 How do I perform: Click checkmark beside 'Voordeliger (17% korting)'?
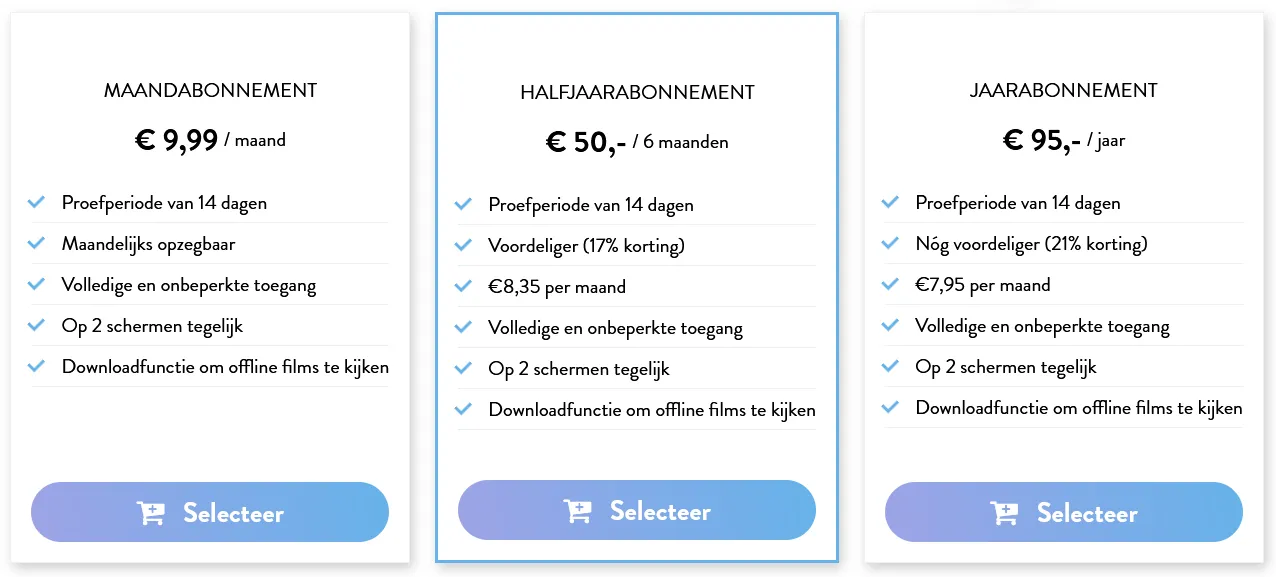(463, 245)
